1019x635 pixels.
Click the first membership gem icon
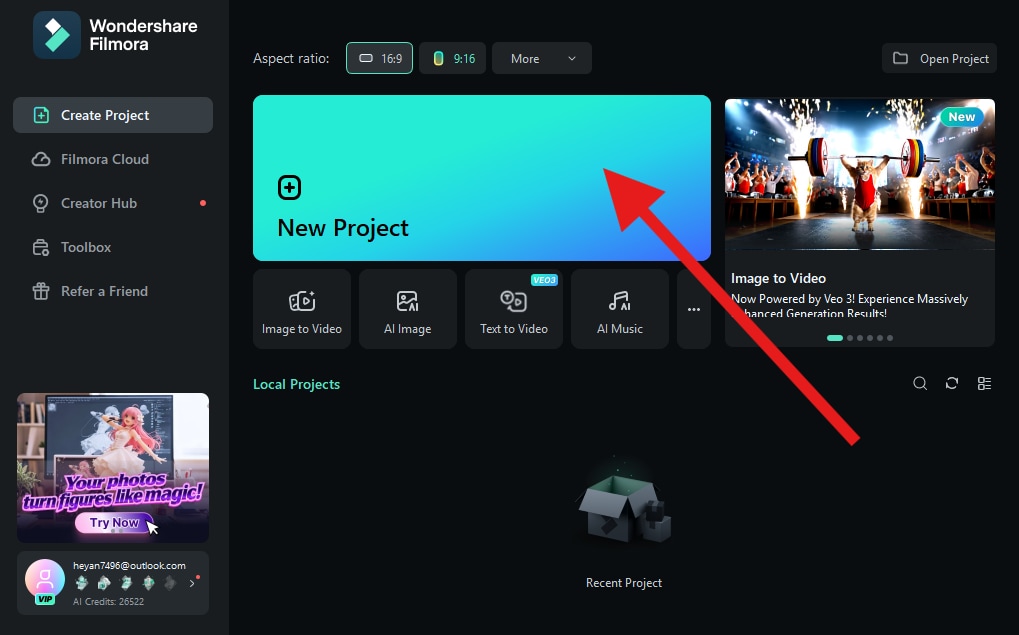point(82,583)
